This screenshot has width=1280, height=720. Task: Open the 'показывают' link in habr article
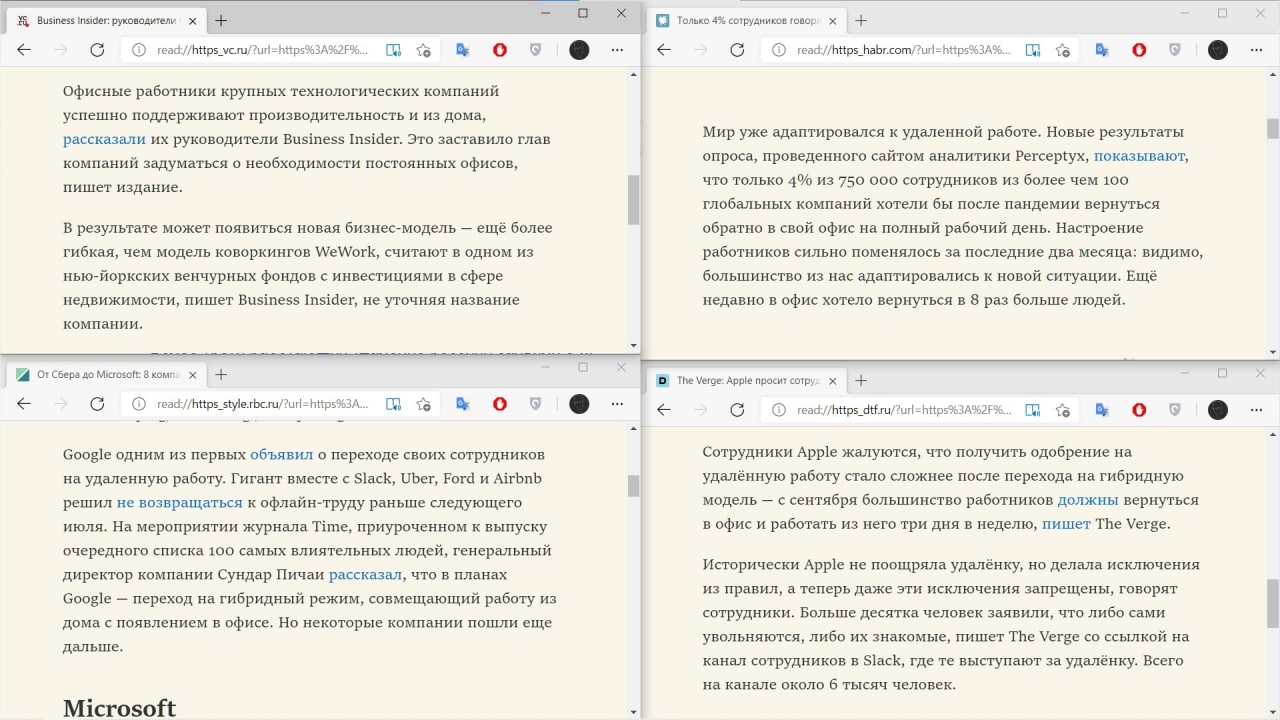1140,156
